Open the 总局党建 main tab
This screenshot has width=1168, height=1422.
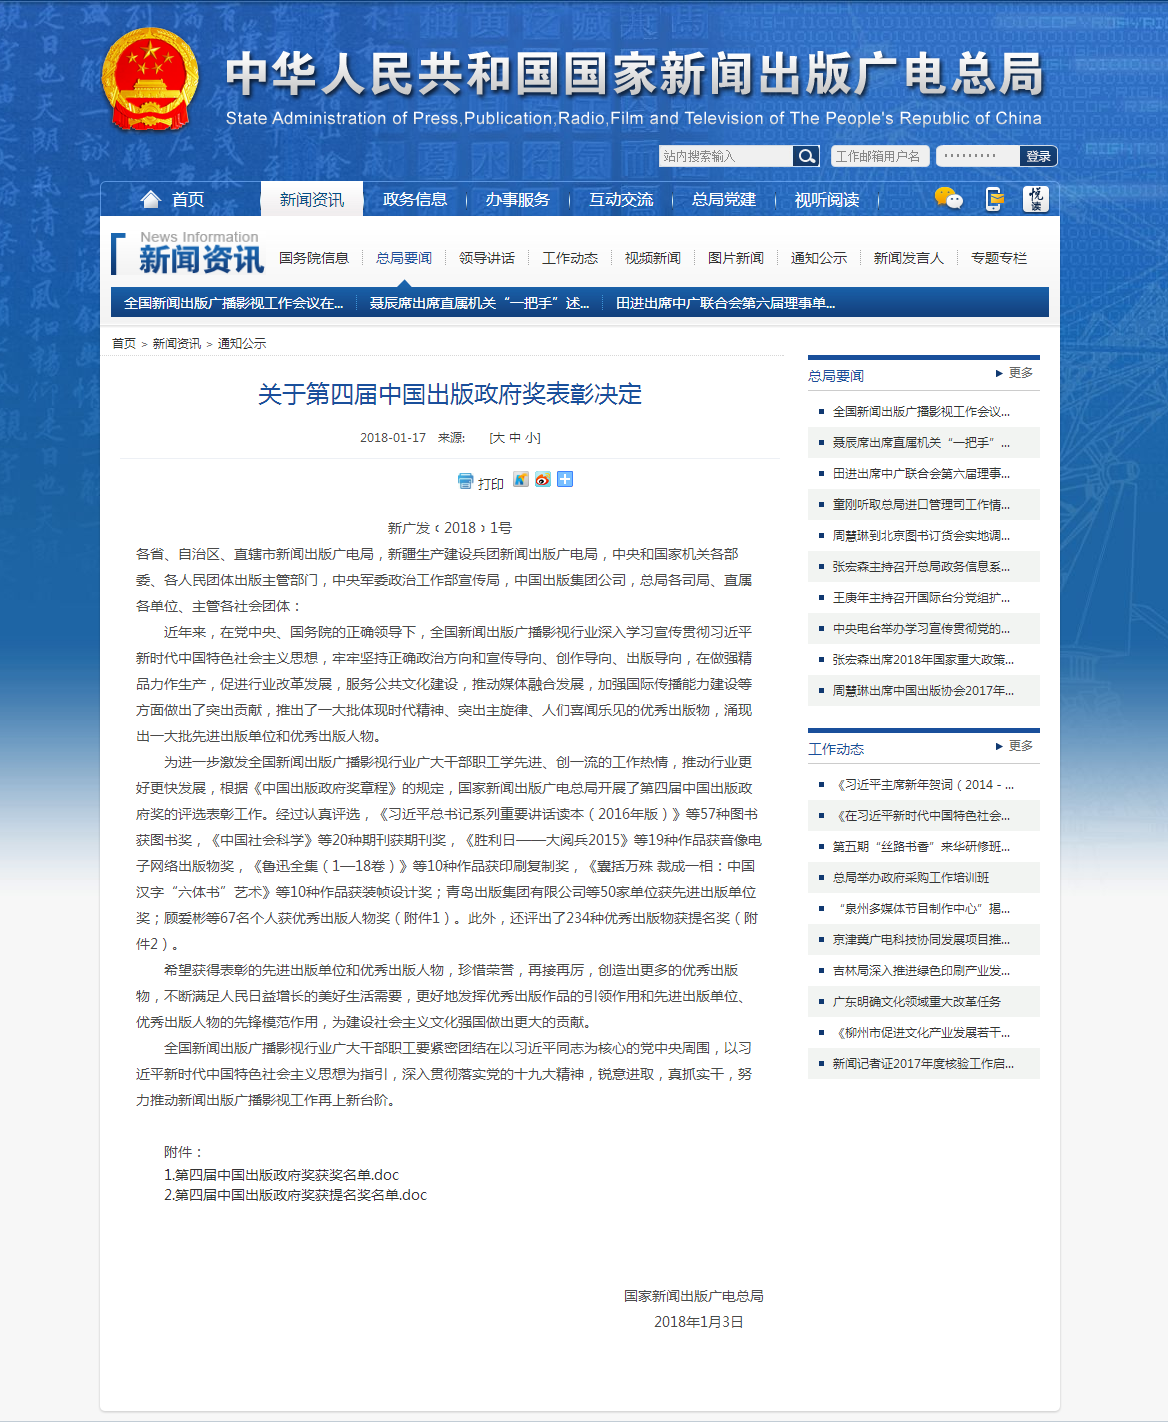(724, 200)
